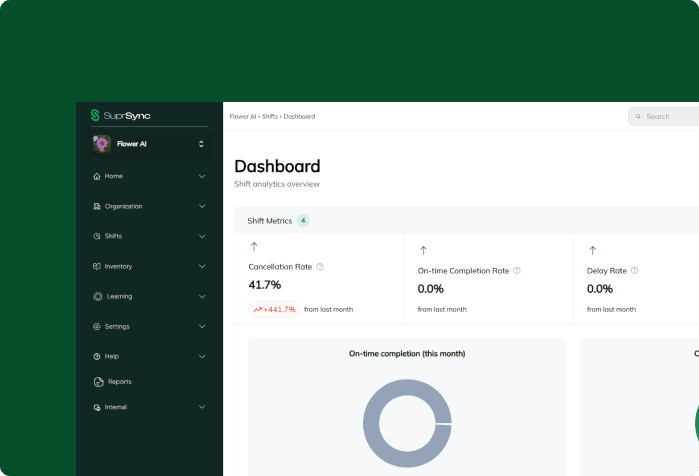Expand the Help menu chevron
This screenshot has width=699, height=476.
coord(202,357)
